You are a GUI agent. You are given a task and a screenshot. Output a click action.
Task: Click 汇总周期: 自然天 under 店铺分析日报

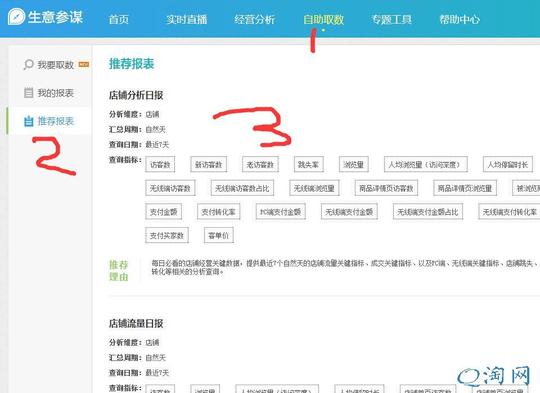[x=137, y=129]
